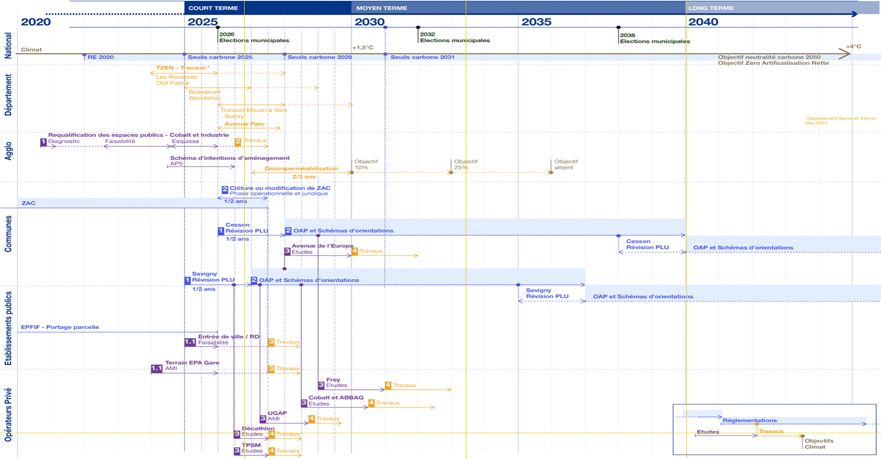Select the 3 badge beside Frey Etudes
Viewport: 881px width, 459px height.
321,385
